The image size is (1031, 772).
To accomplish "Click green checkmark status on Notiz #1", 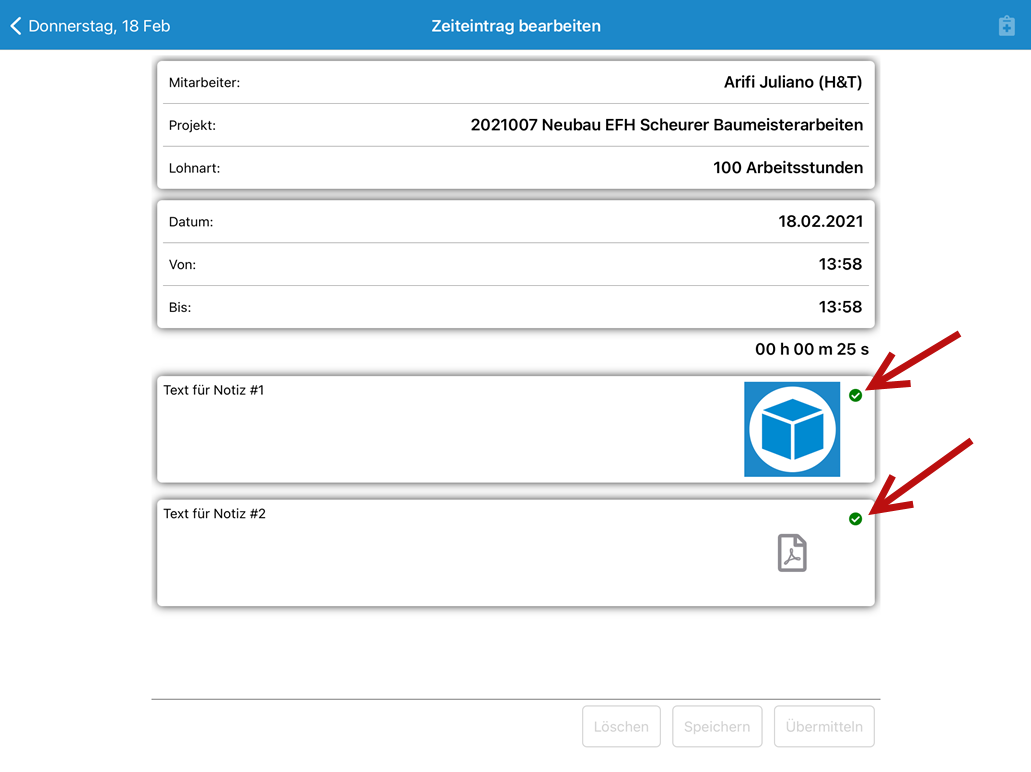I will [x=855, y=395].
